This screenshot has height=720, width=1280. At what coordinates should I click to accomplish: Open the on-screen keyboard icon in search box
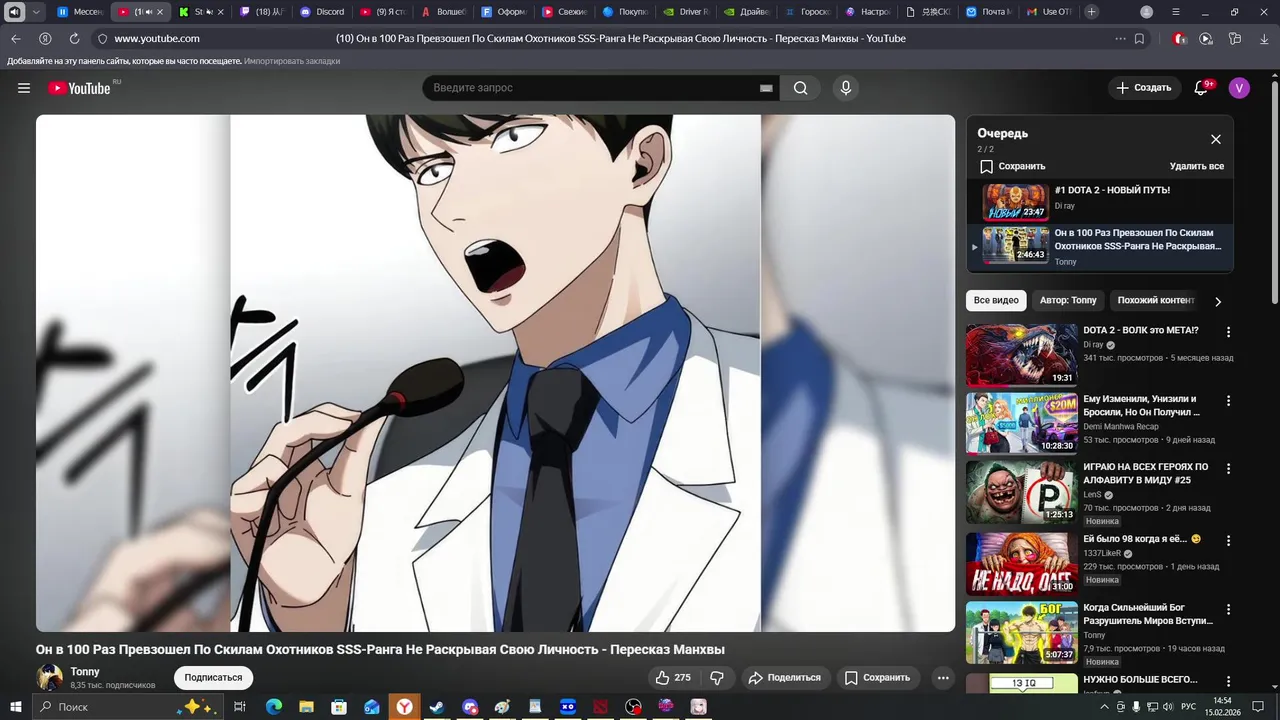766,88
